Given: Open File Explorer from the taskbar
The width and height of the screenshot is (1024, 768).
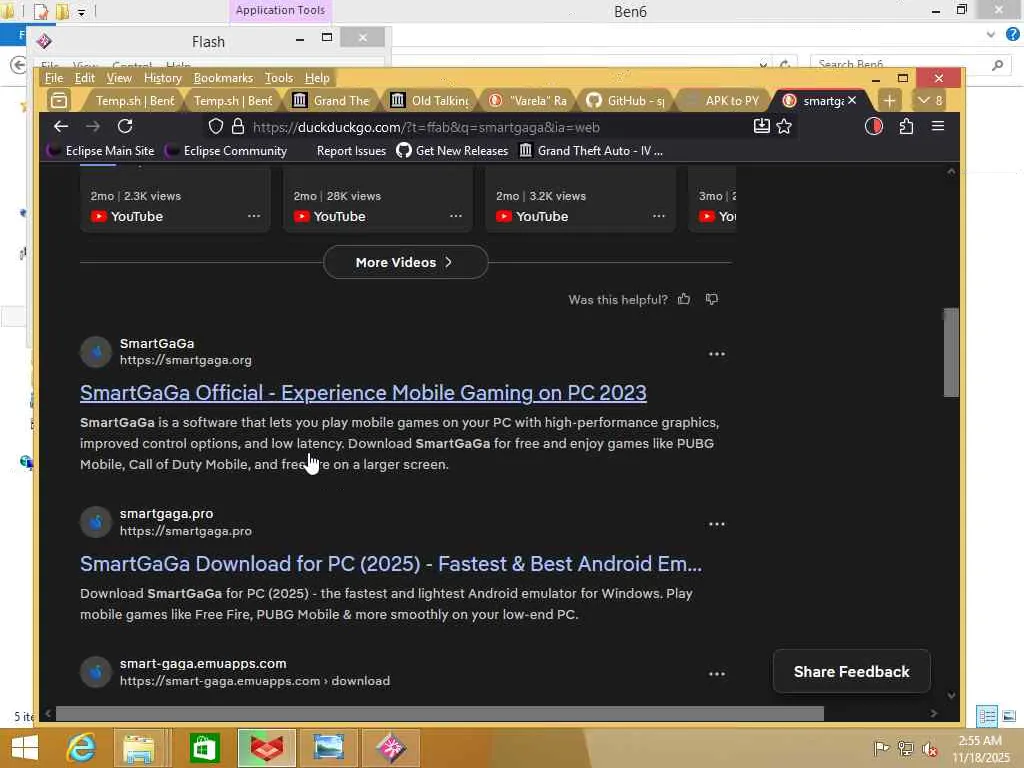Looking at the screenshot, I should (x=139, y=748).
